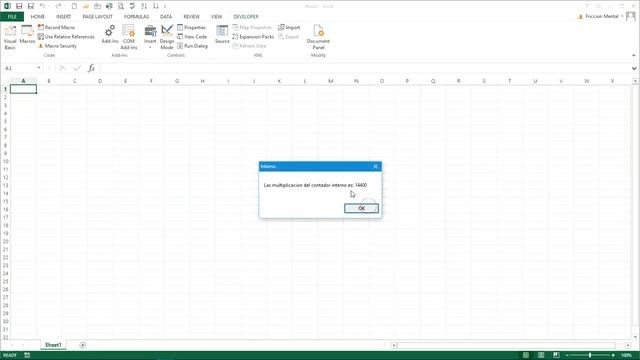Click the Print Preview icon

[121, 6]
